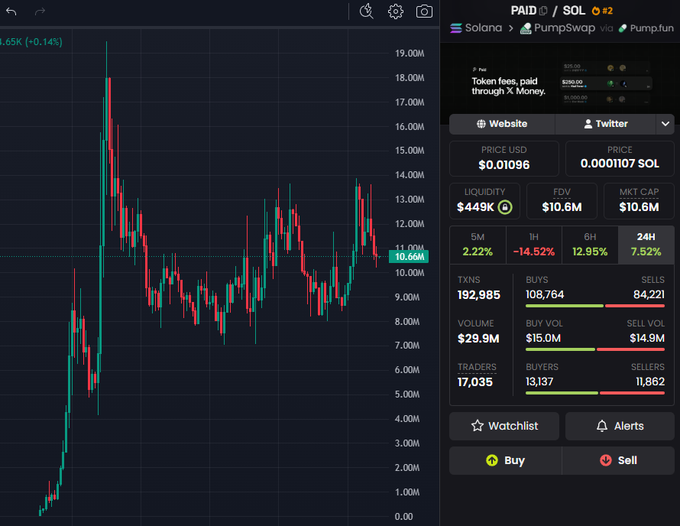Click the Solana chain link

click(x=476, y=28)
